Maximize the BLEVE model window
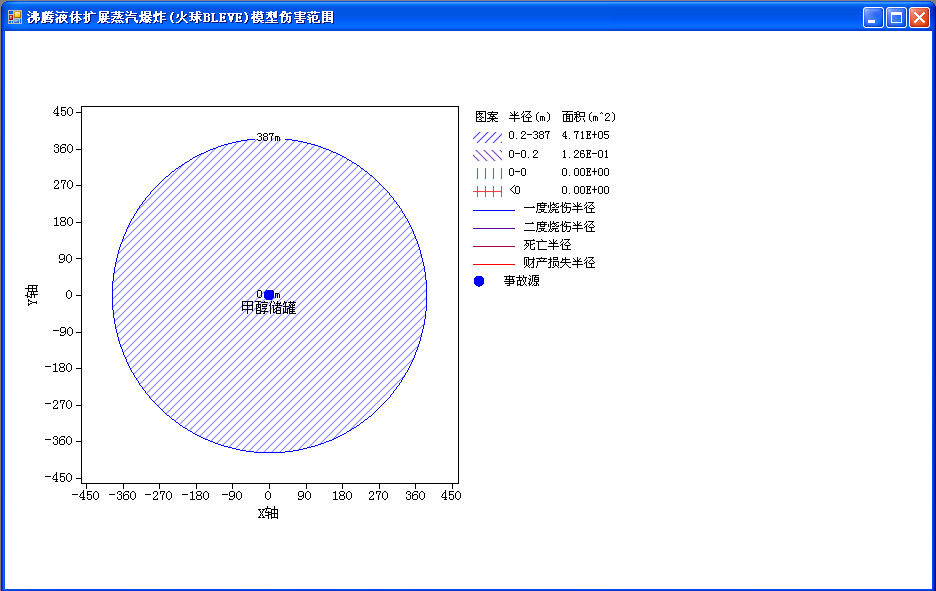The image size is (936, 591). click(x=897, y=18)
